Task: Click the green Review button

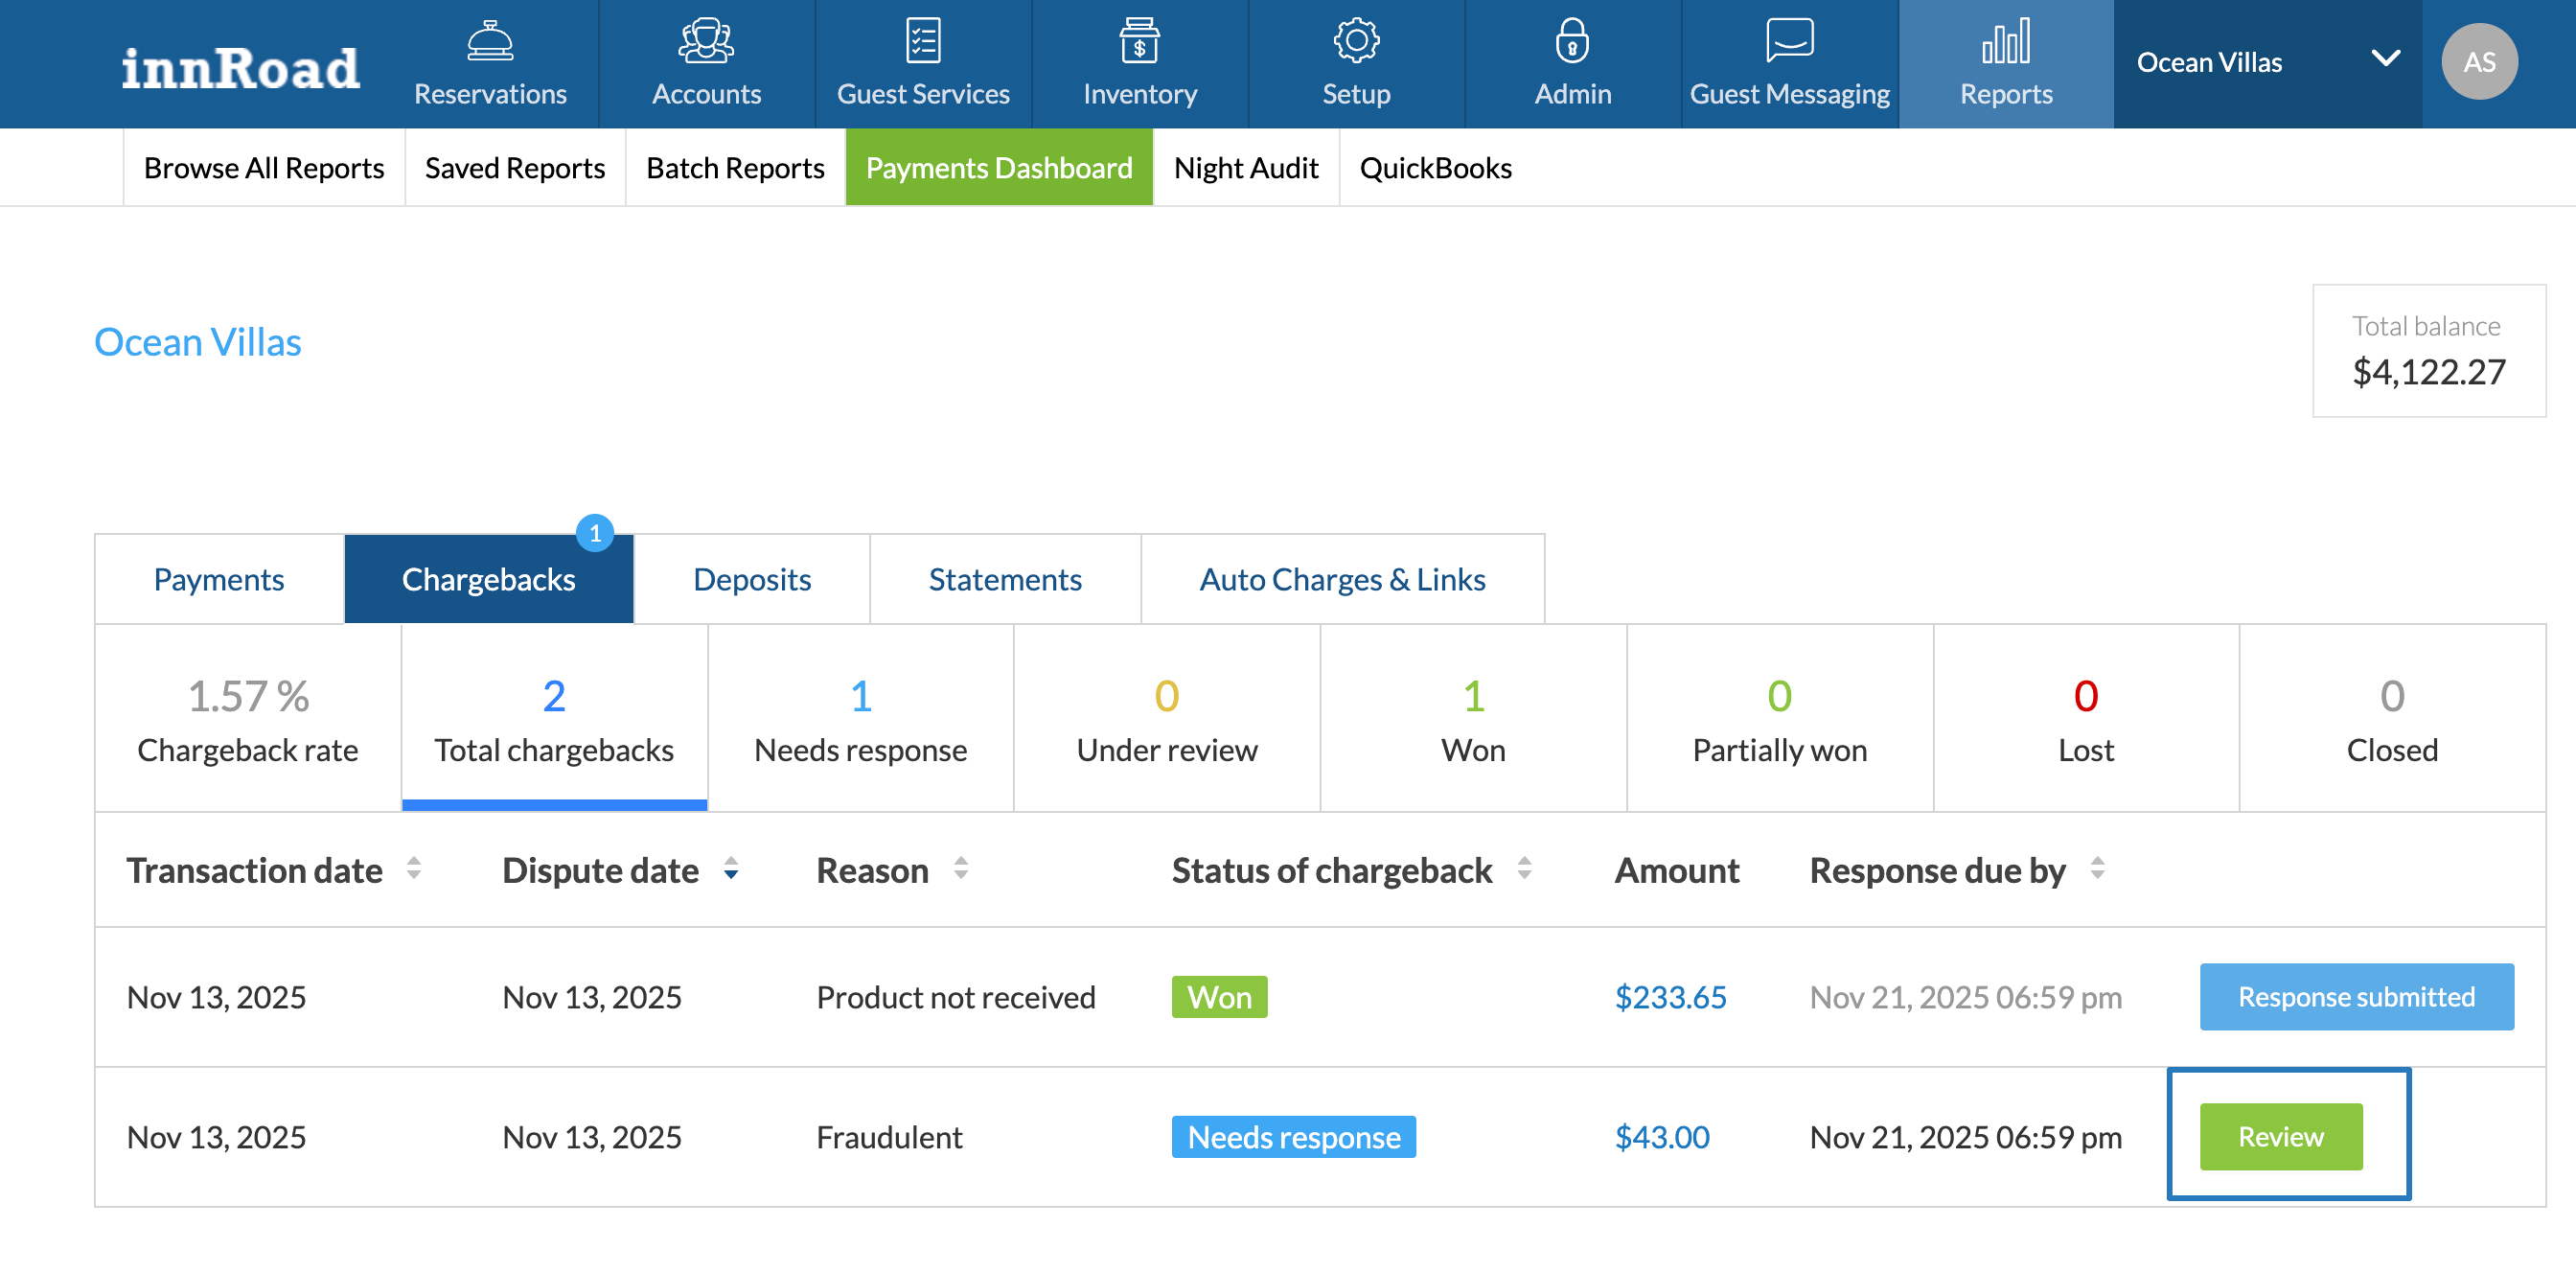Action: [2280, 1137]
